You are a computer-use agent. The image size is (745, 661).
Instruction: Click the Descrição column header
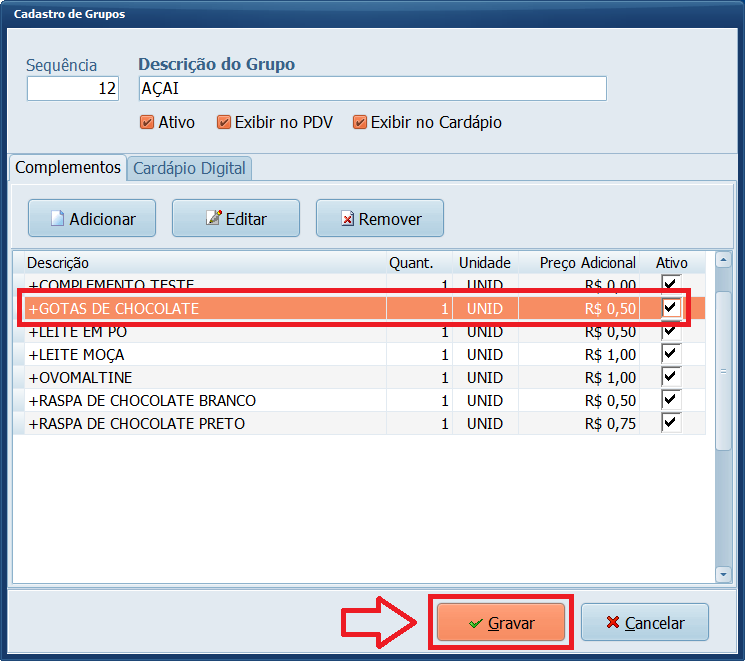pos(200,263)
